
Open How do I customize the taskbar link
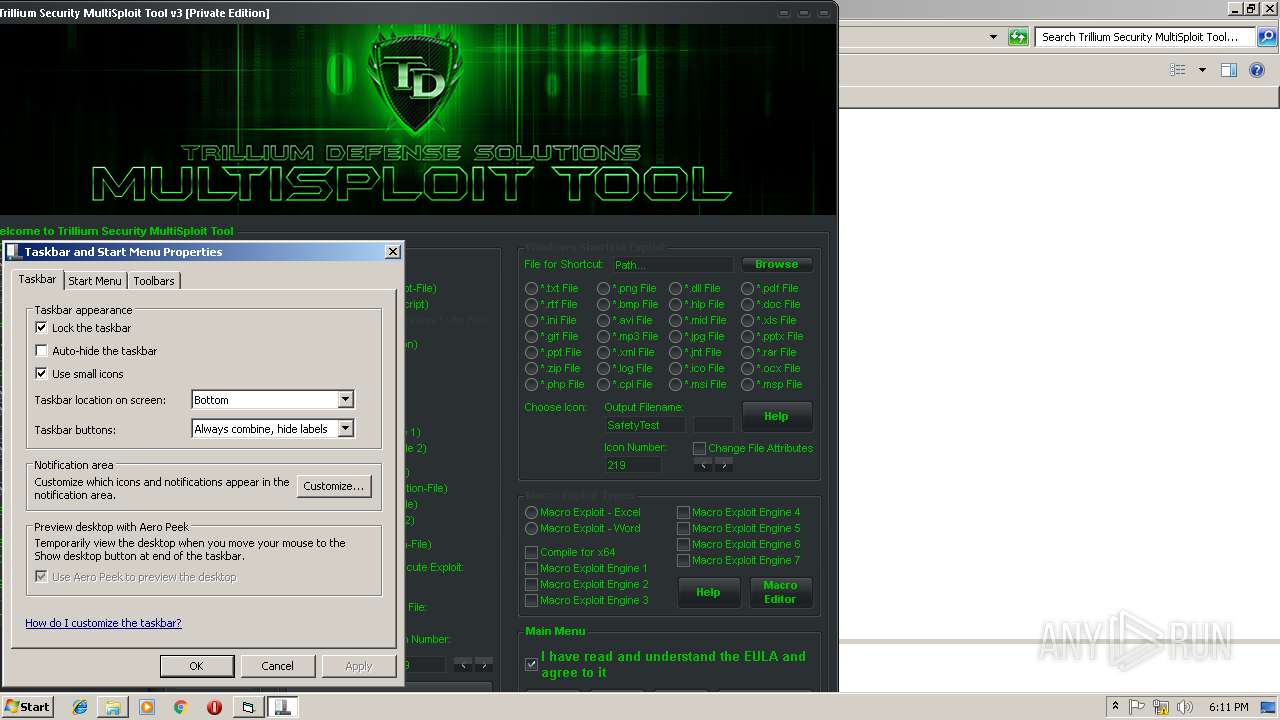103,623
